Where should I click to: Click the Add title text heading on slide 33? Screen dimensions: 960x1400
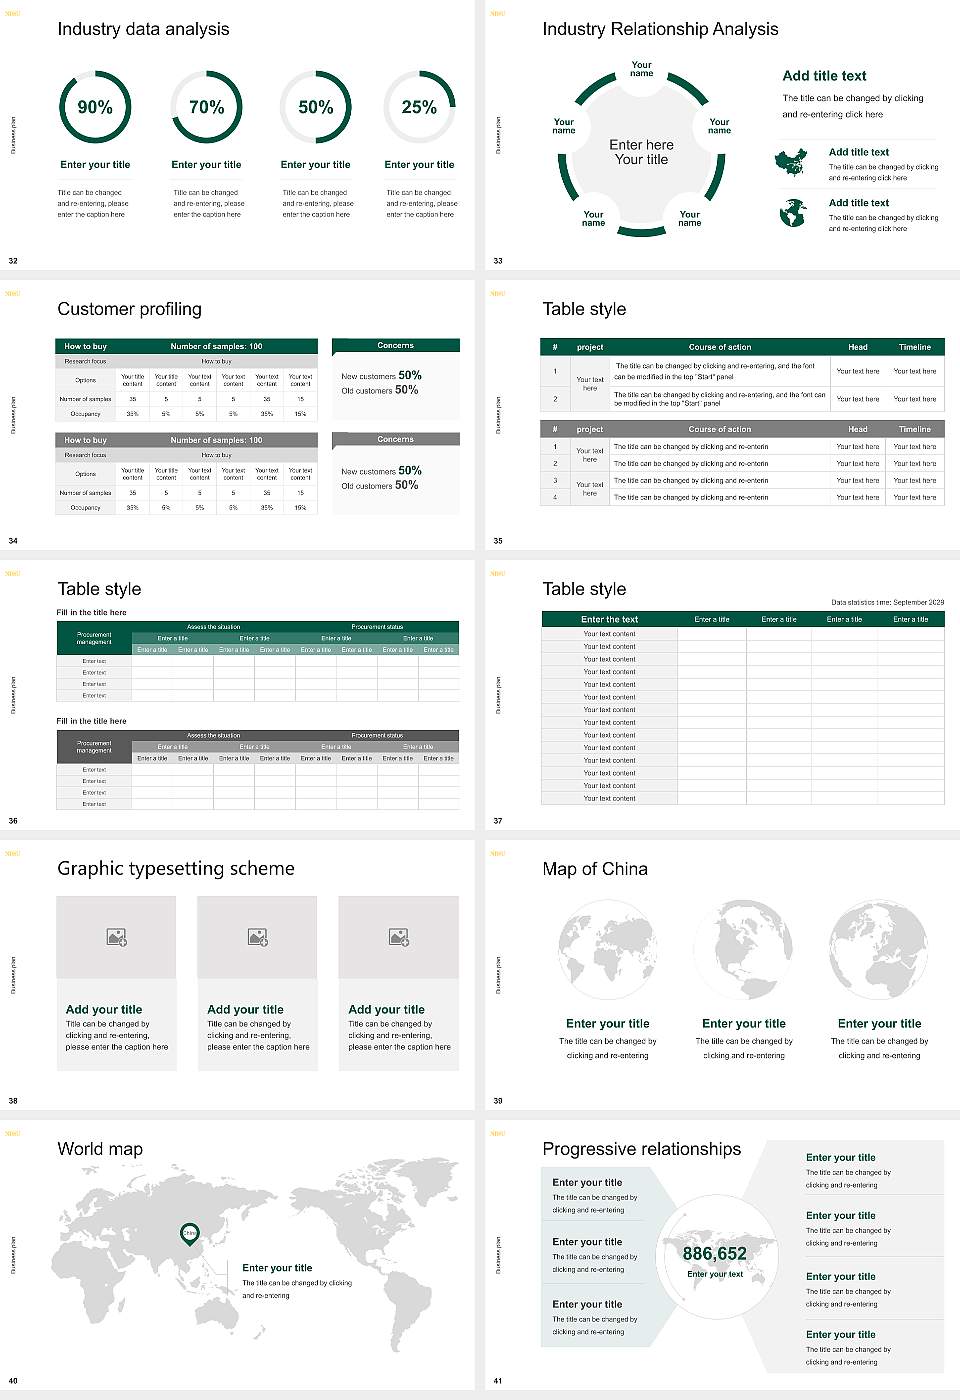pos(824,76)
